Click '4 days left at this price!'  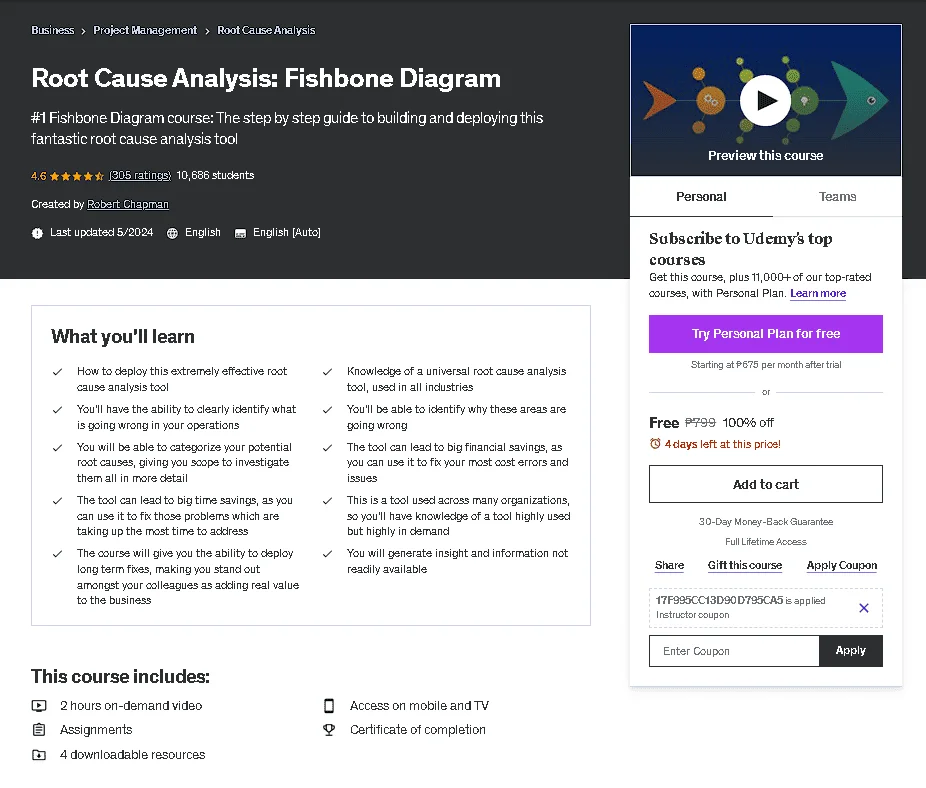(x=722, y=444)
